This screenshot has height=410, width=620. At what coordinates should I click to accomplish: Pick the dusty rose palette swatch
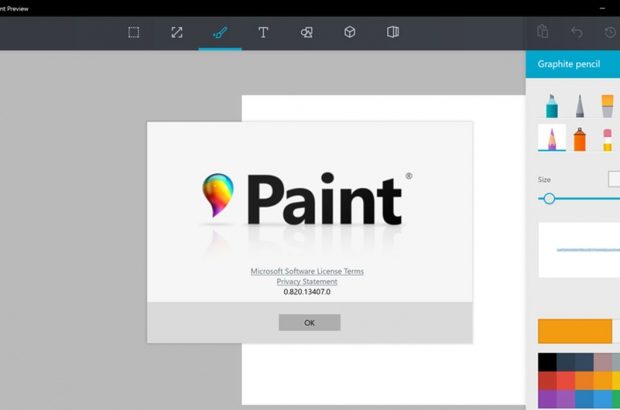click(x=603, y=362)
